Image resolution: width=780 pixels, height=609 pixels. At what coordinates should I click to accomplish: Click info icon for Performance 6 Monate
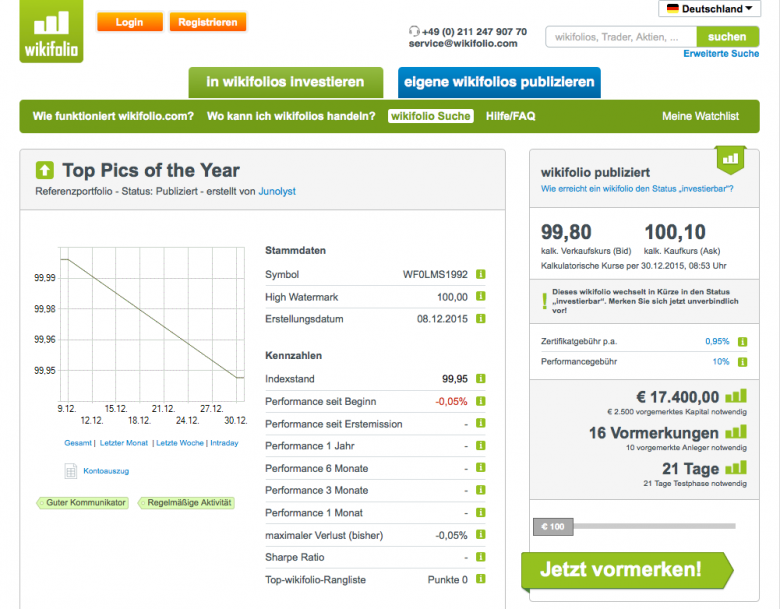[481, 468]
